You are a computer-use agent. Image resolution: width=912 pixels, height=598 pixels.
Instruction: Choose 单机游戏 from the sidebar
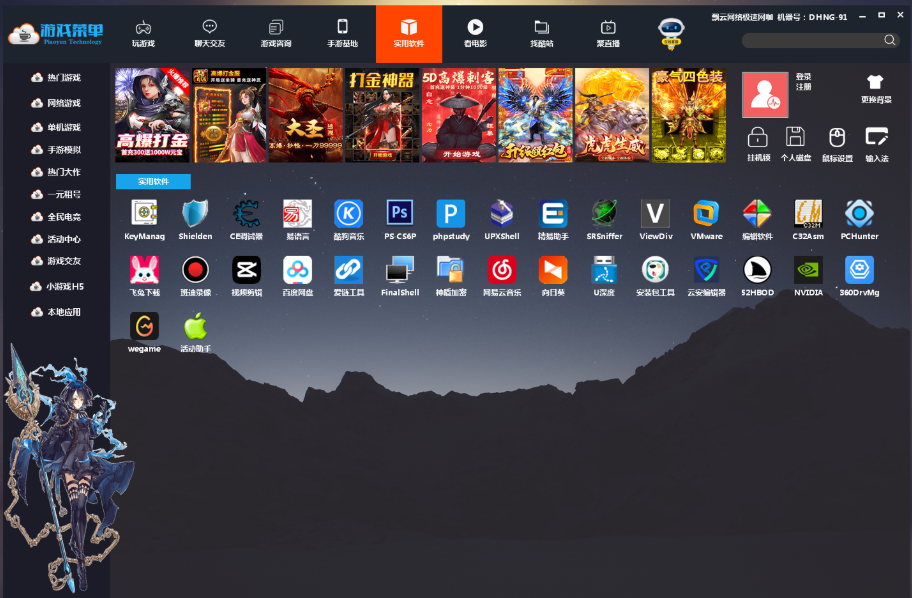pos(56,127)
